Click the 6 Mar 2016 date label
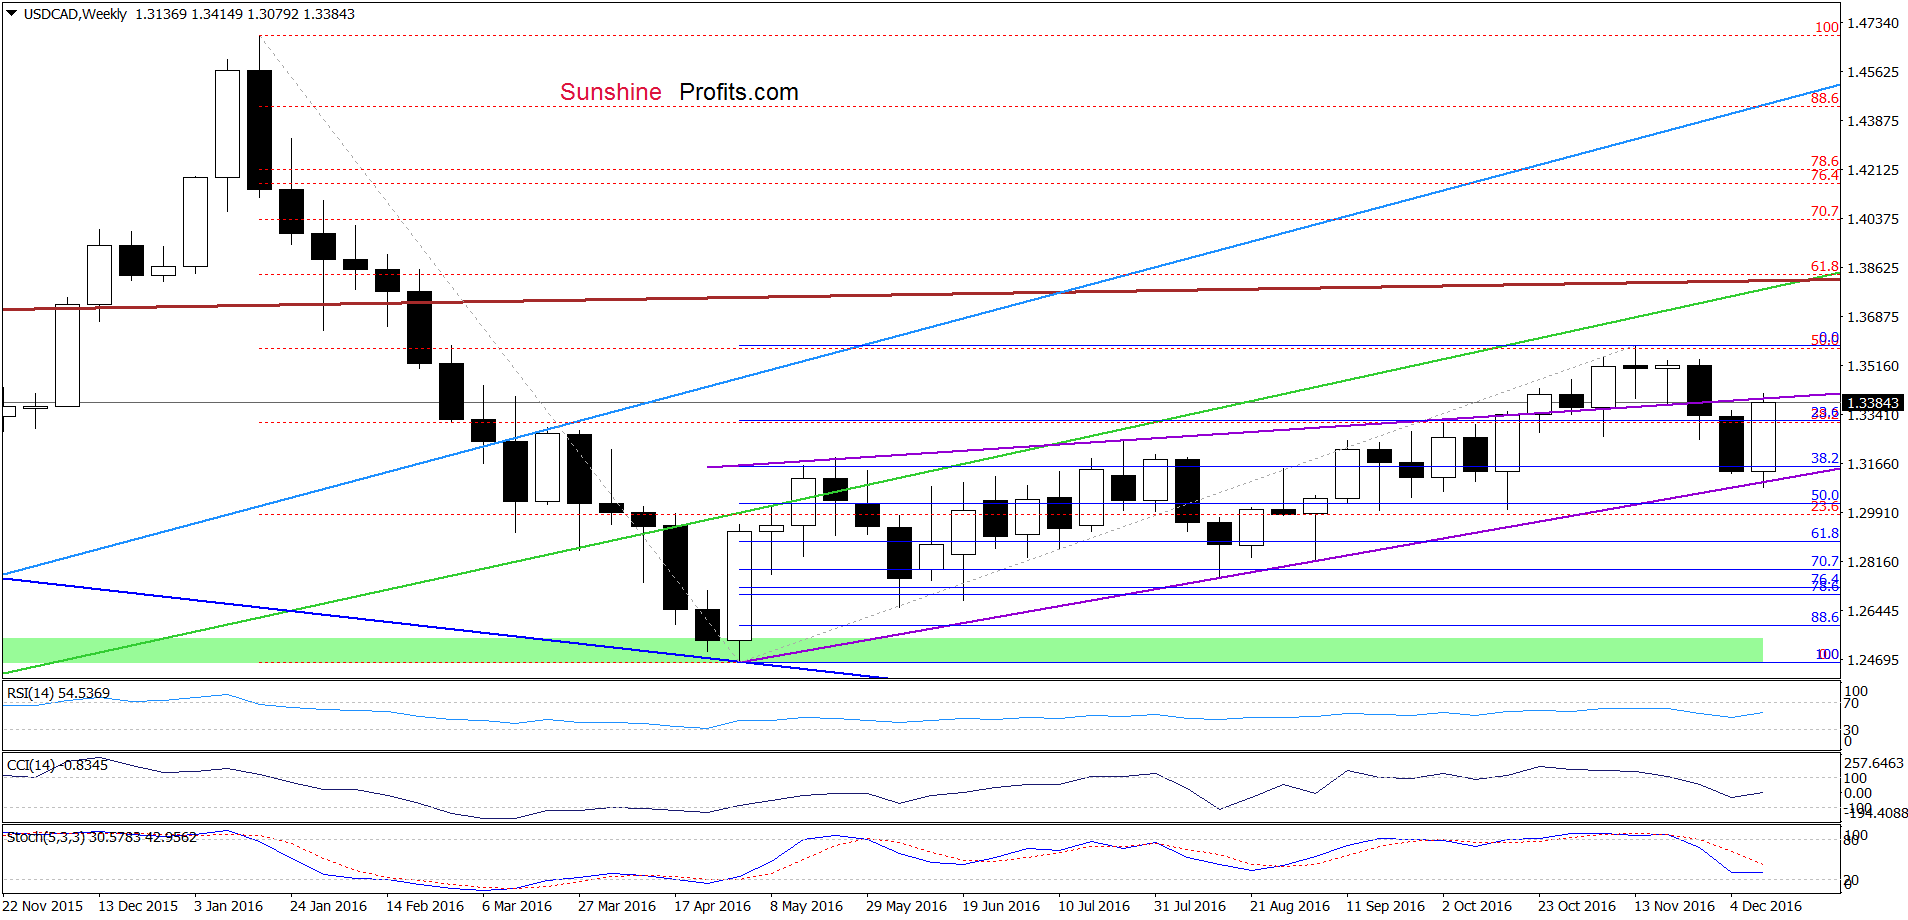 click(517, 906)
